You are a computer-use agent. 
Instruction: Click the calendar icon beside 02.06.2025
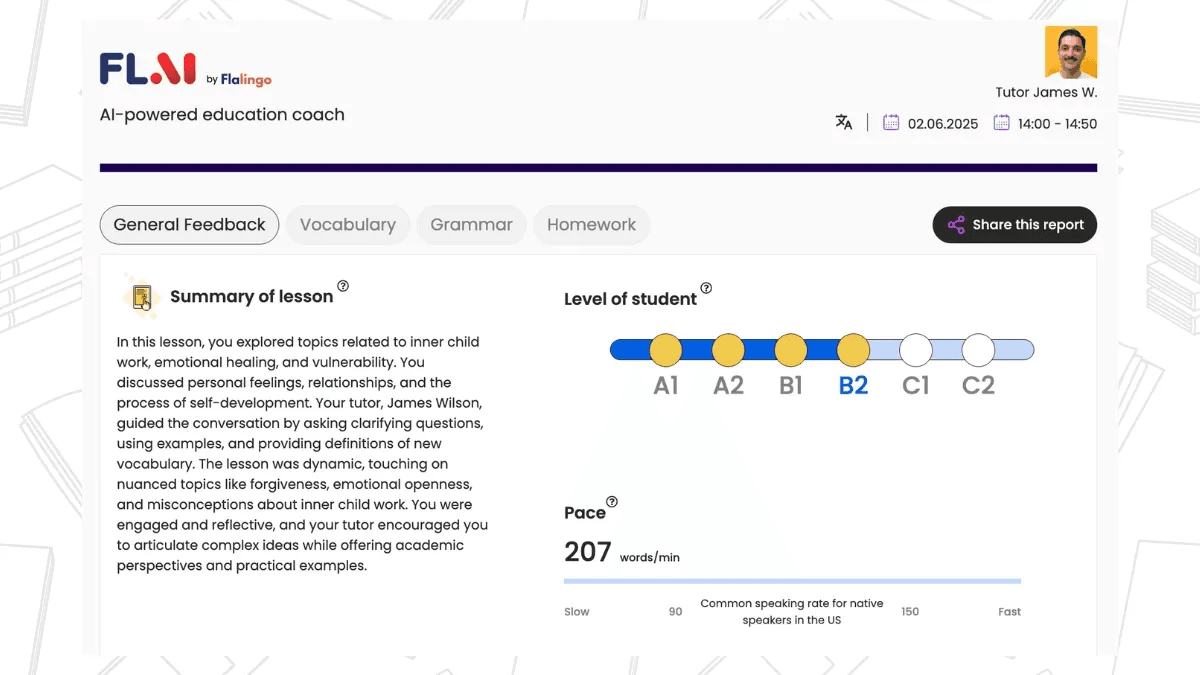pyautogui.click(x=891, y=123)
